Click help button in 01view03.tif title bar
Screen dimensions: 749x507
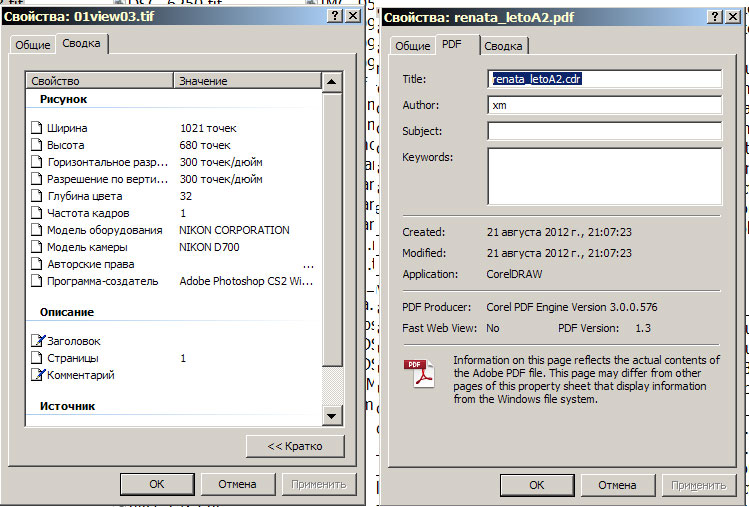tap(335, 16)
